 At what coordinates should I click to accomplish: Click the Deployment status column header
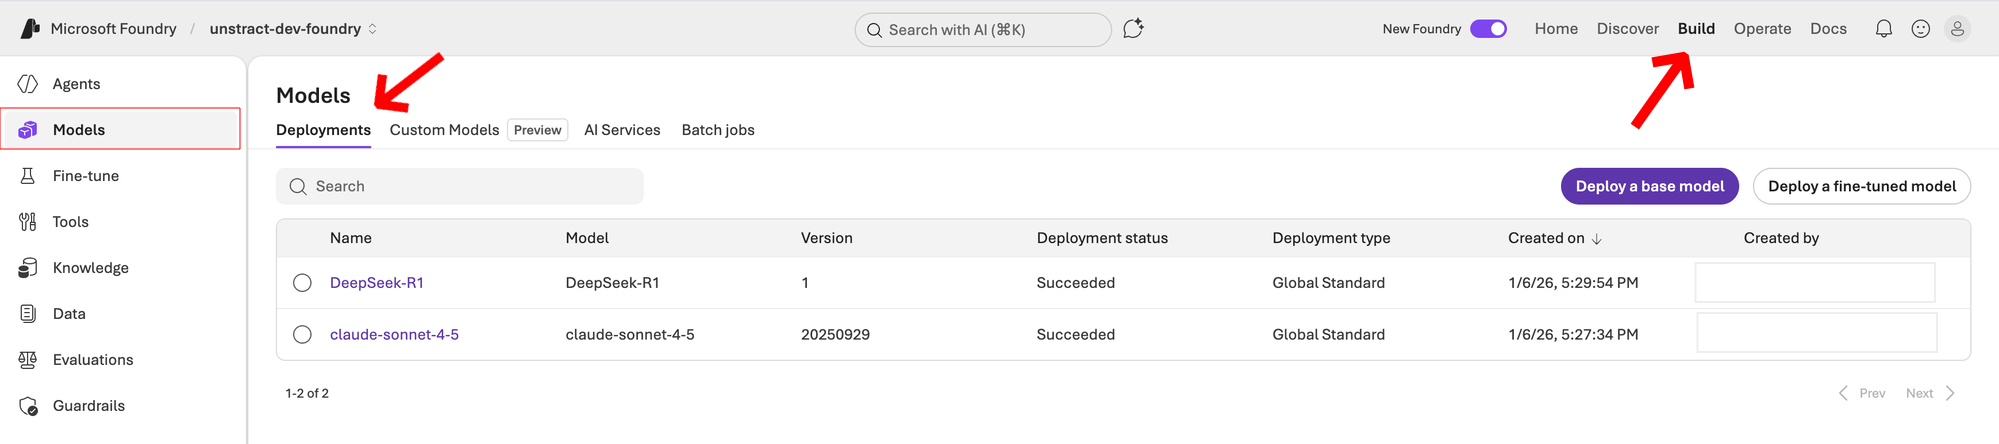tap(1102, 238)
